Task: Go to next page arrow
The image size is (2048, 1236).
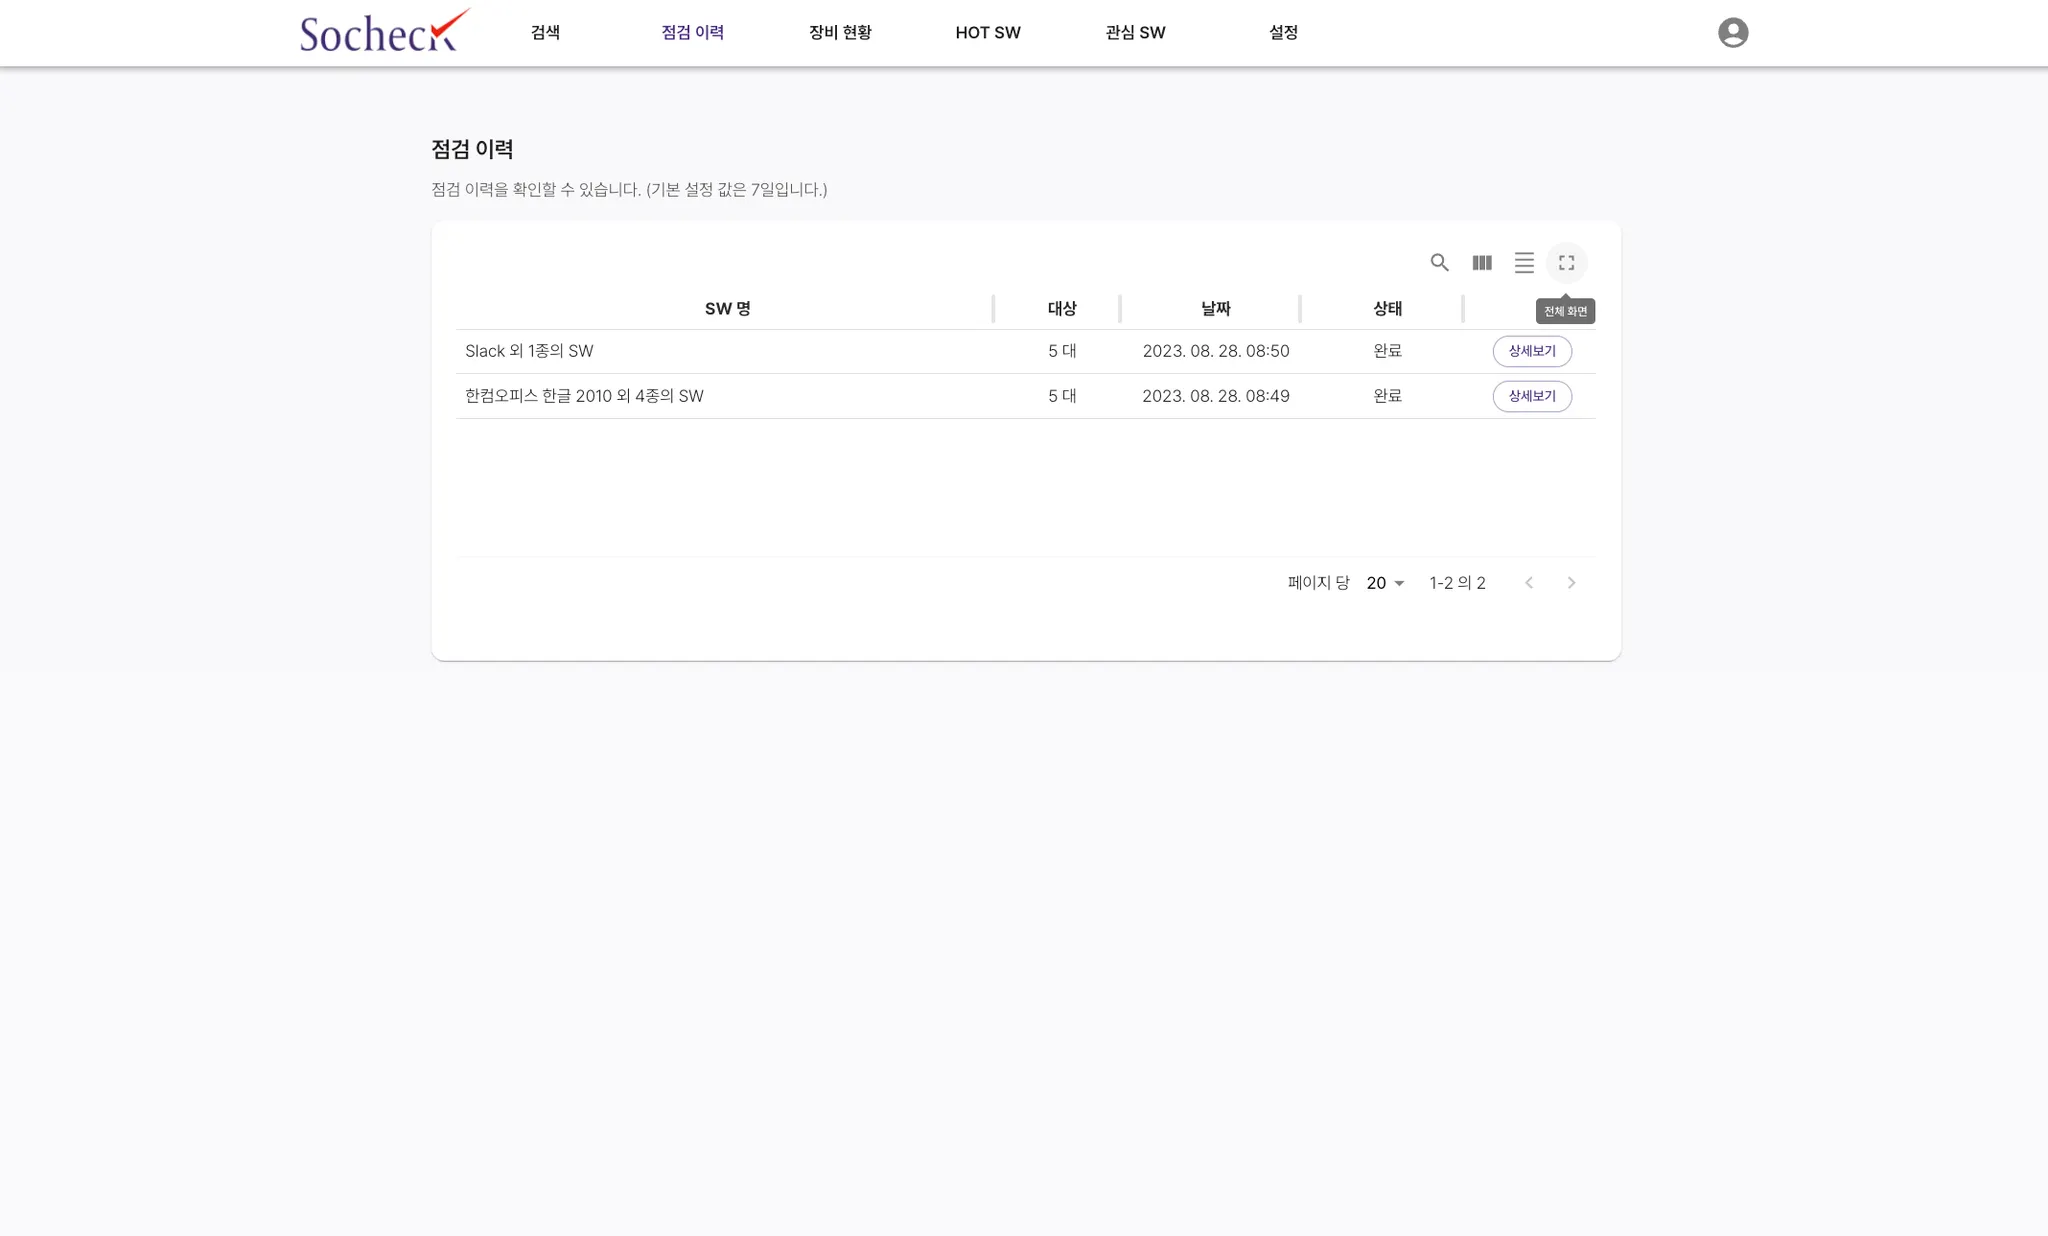Action: tap(1571, 583)
